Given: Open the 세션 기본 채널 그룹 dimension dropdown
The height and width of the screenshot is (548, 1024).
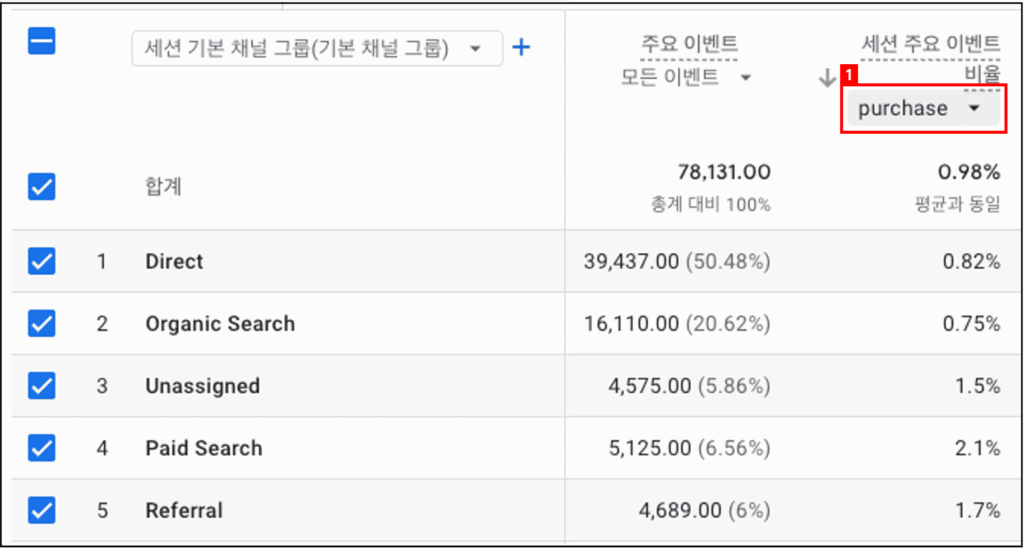Looking at the screenshot, I should click(x=316, y=48).
